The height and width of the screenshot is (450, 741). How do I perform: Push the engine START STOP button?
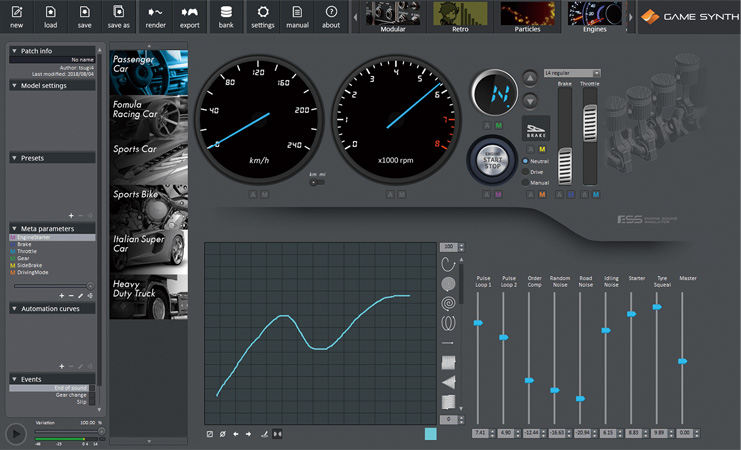tap(492, 160)
